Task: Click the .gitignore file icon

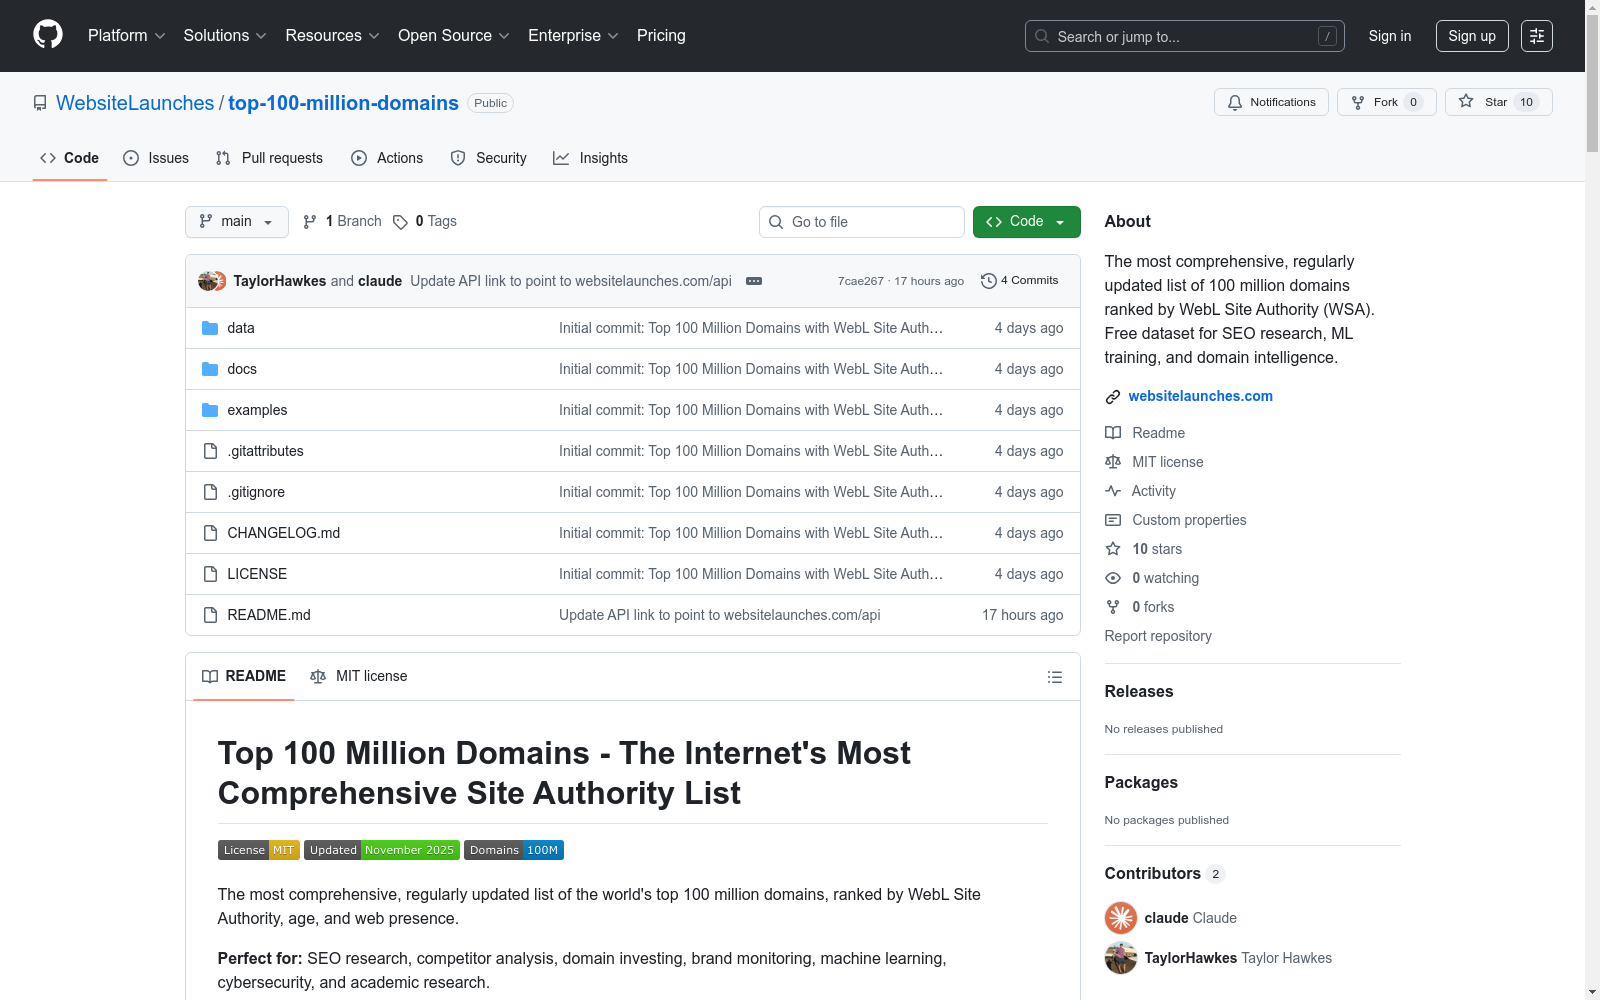Action: [x=210, y=492]
